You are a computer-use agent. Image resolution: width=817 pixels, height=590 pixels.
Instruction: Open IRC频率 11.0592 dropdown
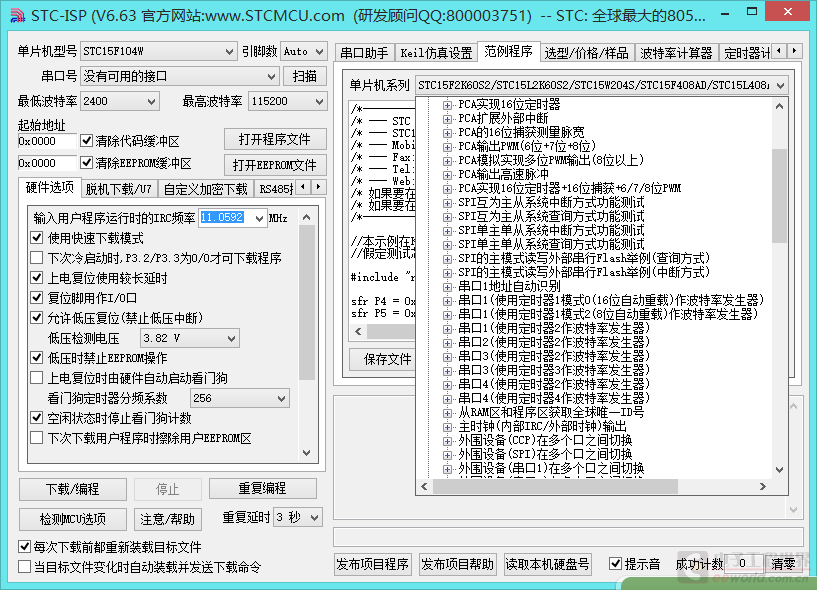tap(259, 218)
